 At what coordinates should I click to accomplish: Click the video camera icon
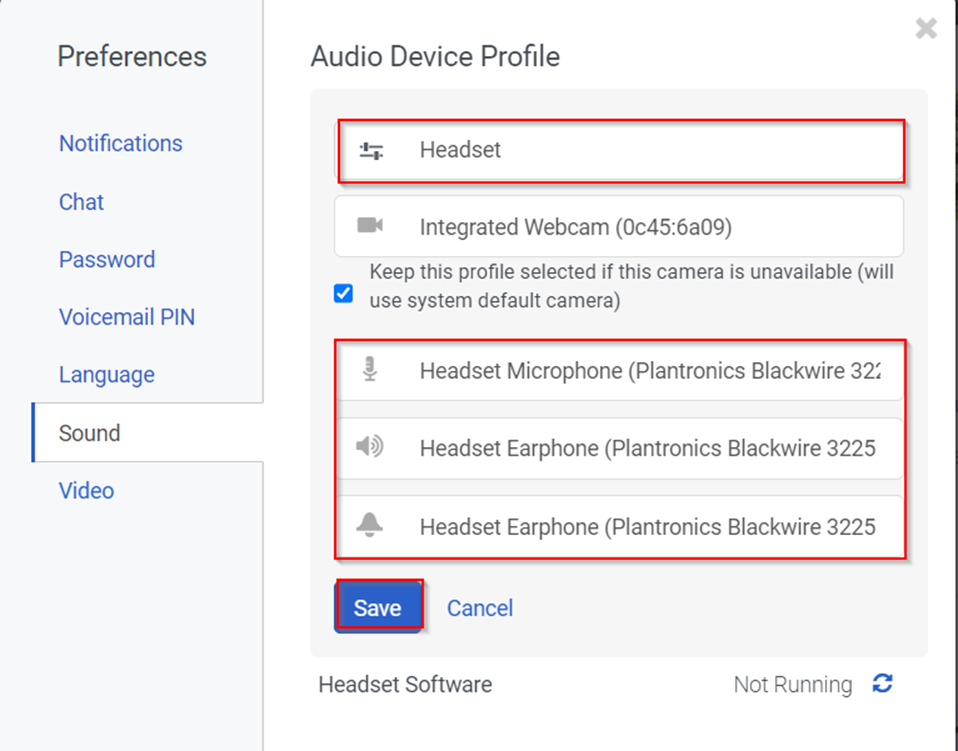tap(370, 226)
